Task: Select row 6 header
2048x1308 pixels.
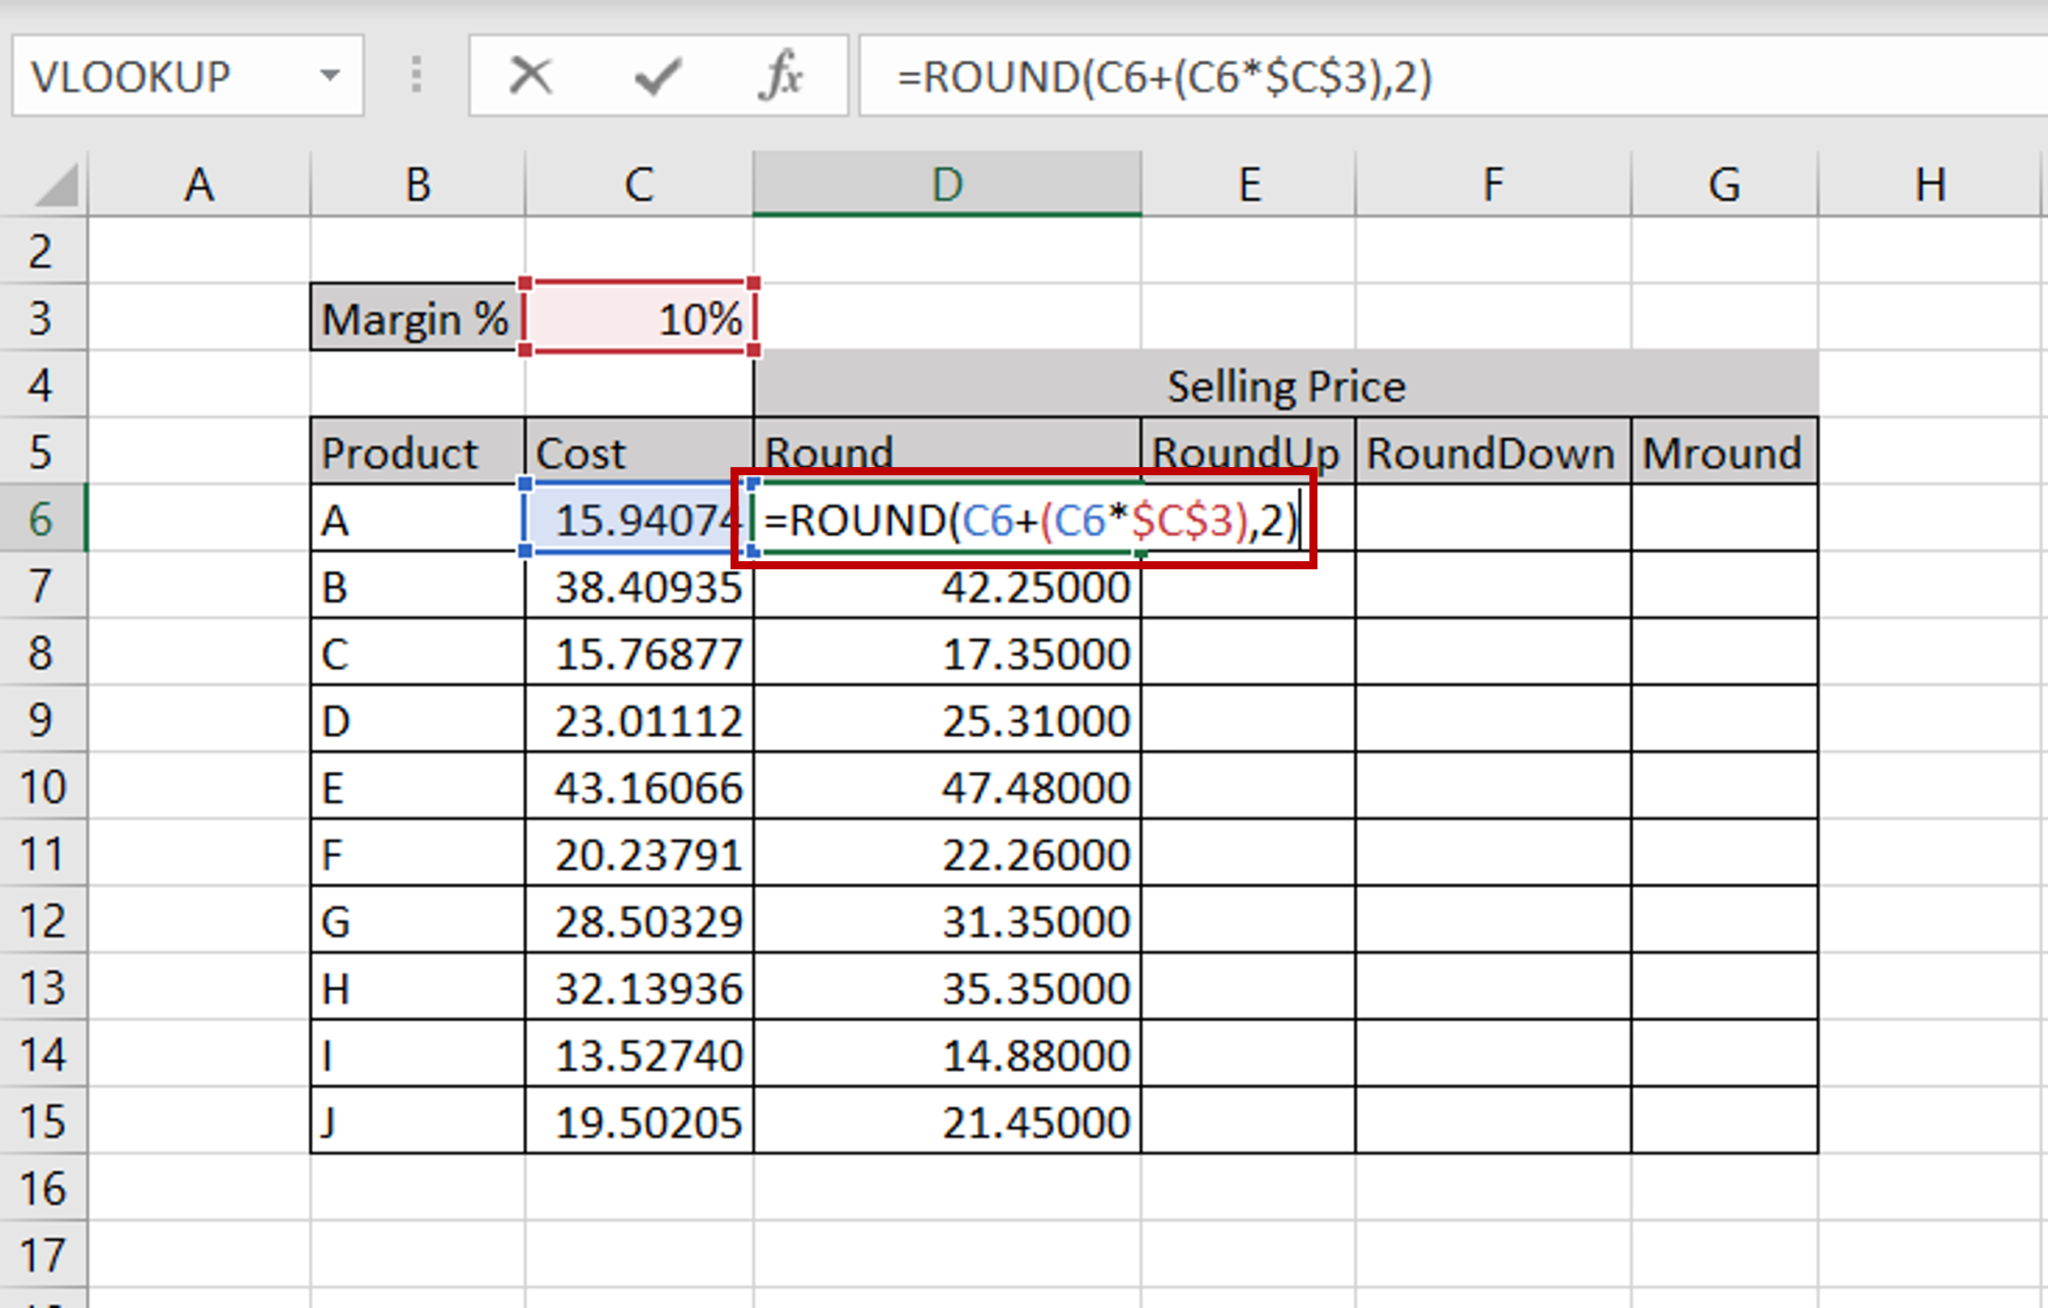Action: [x=42, y=520]
